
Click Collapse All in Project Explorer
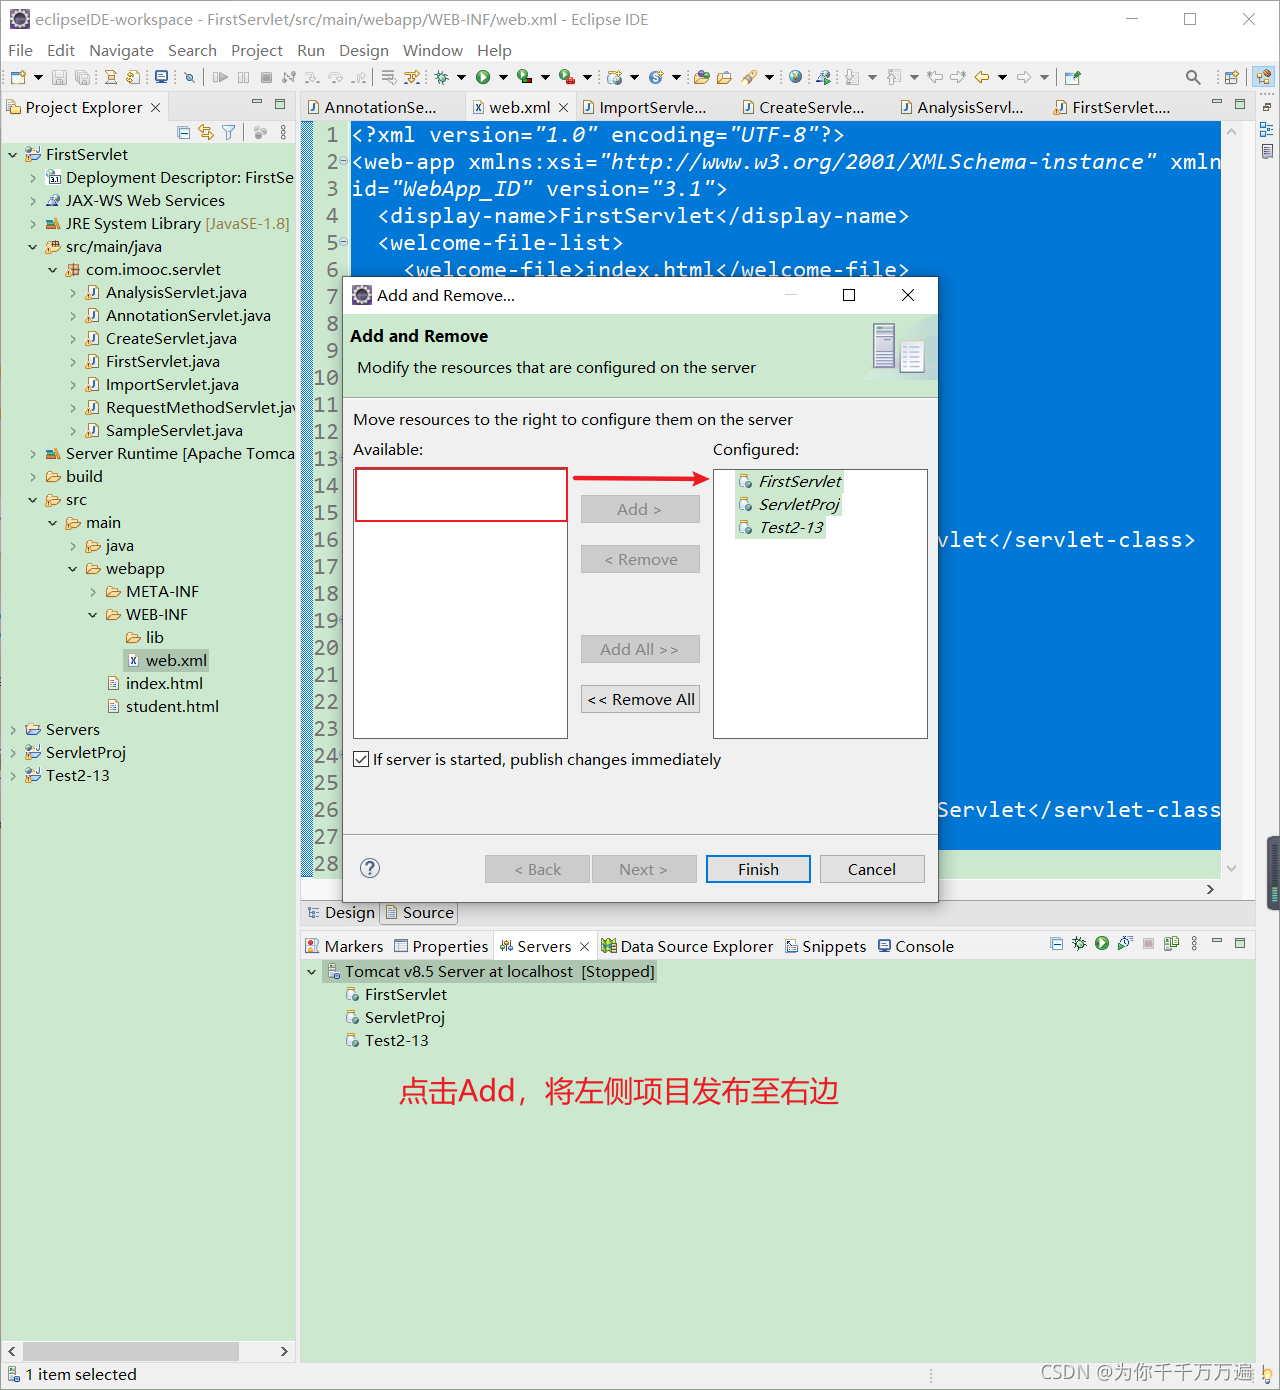(x=183, y=132)
